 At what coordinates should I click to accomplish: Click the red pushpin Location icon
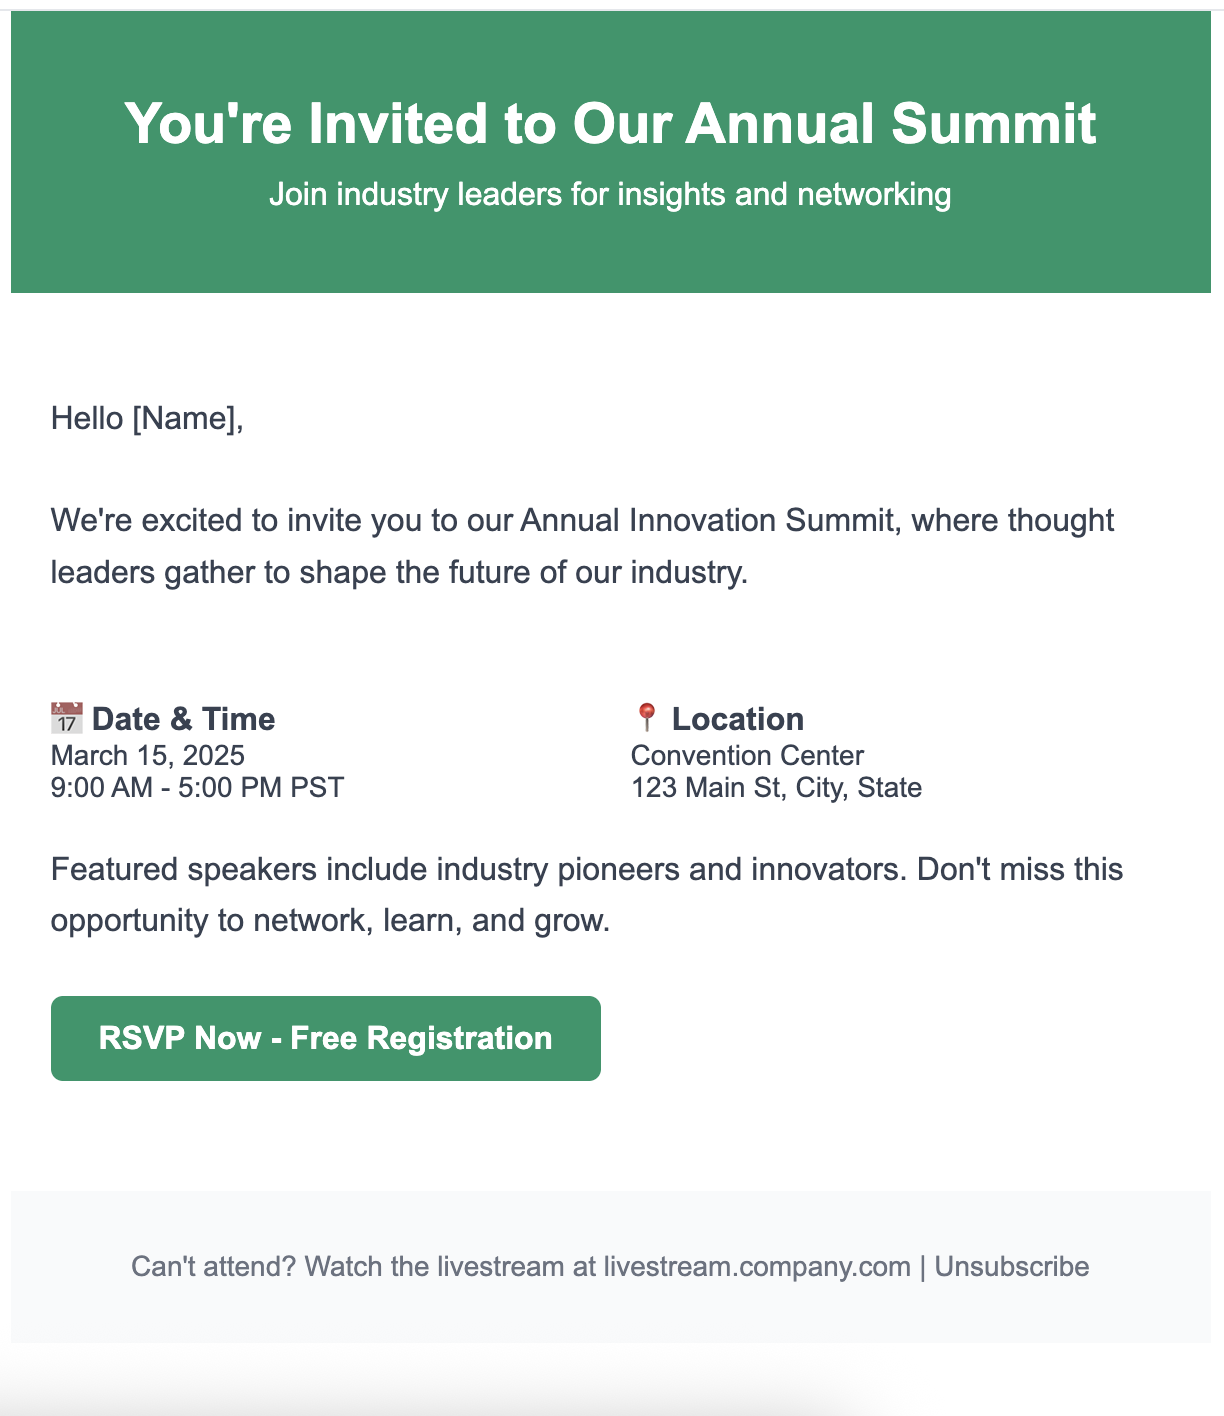point(645,717)
